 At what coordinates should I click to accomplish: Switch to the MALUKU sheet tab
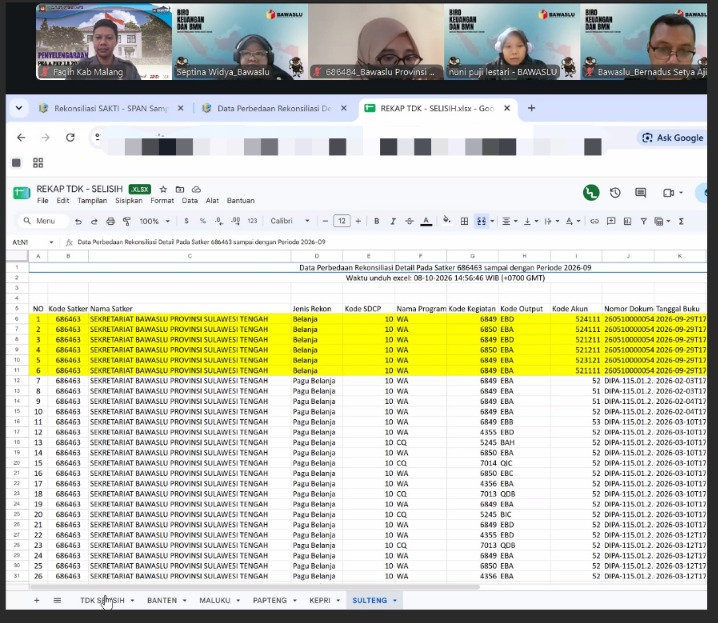click(x=215, y=600)
